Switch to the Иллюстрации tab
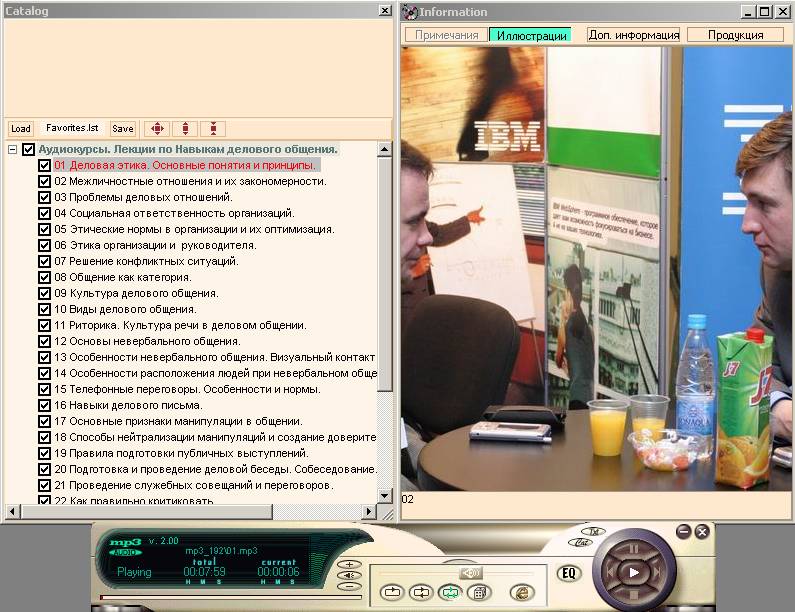 [531, 35]
